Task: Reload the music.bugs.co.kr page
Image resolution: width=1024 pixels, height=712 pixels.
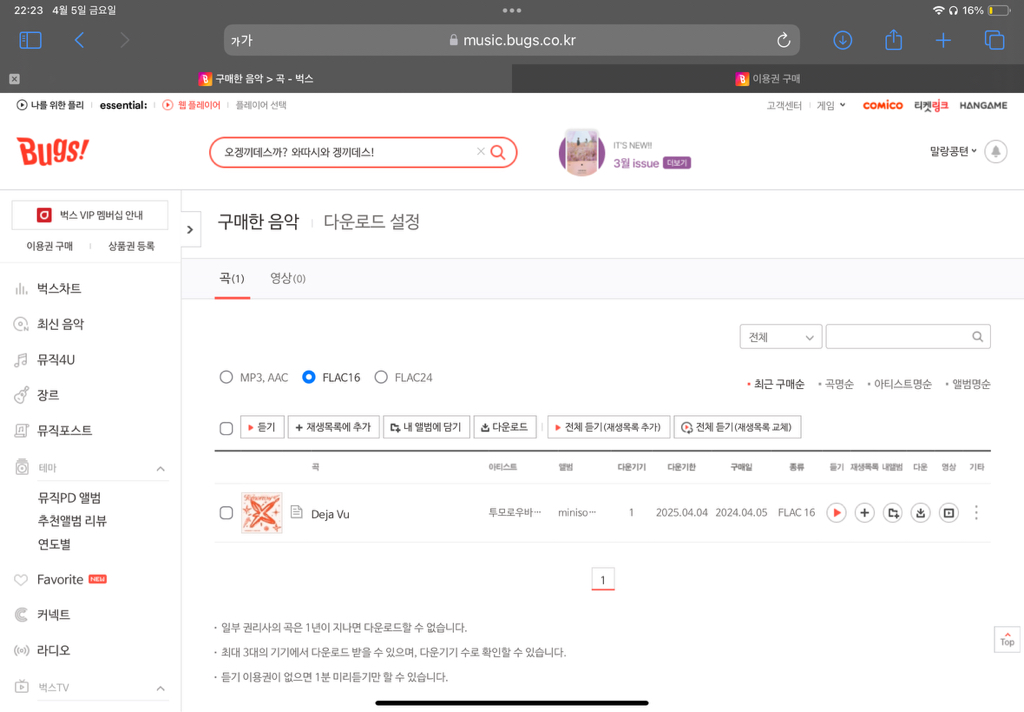Action: tap(784, 40)
